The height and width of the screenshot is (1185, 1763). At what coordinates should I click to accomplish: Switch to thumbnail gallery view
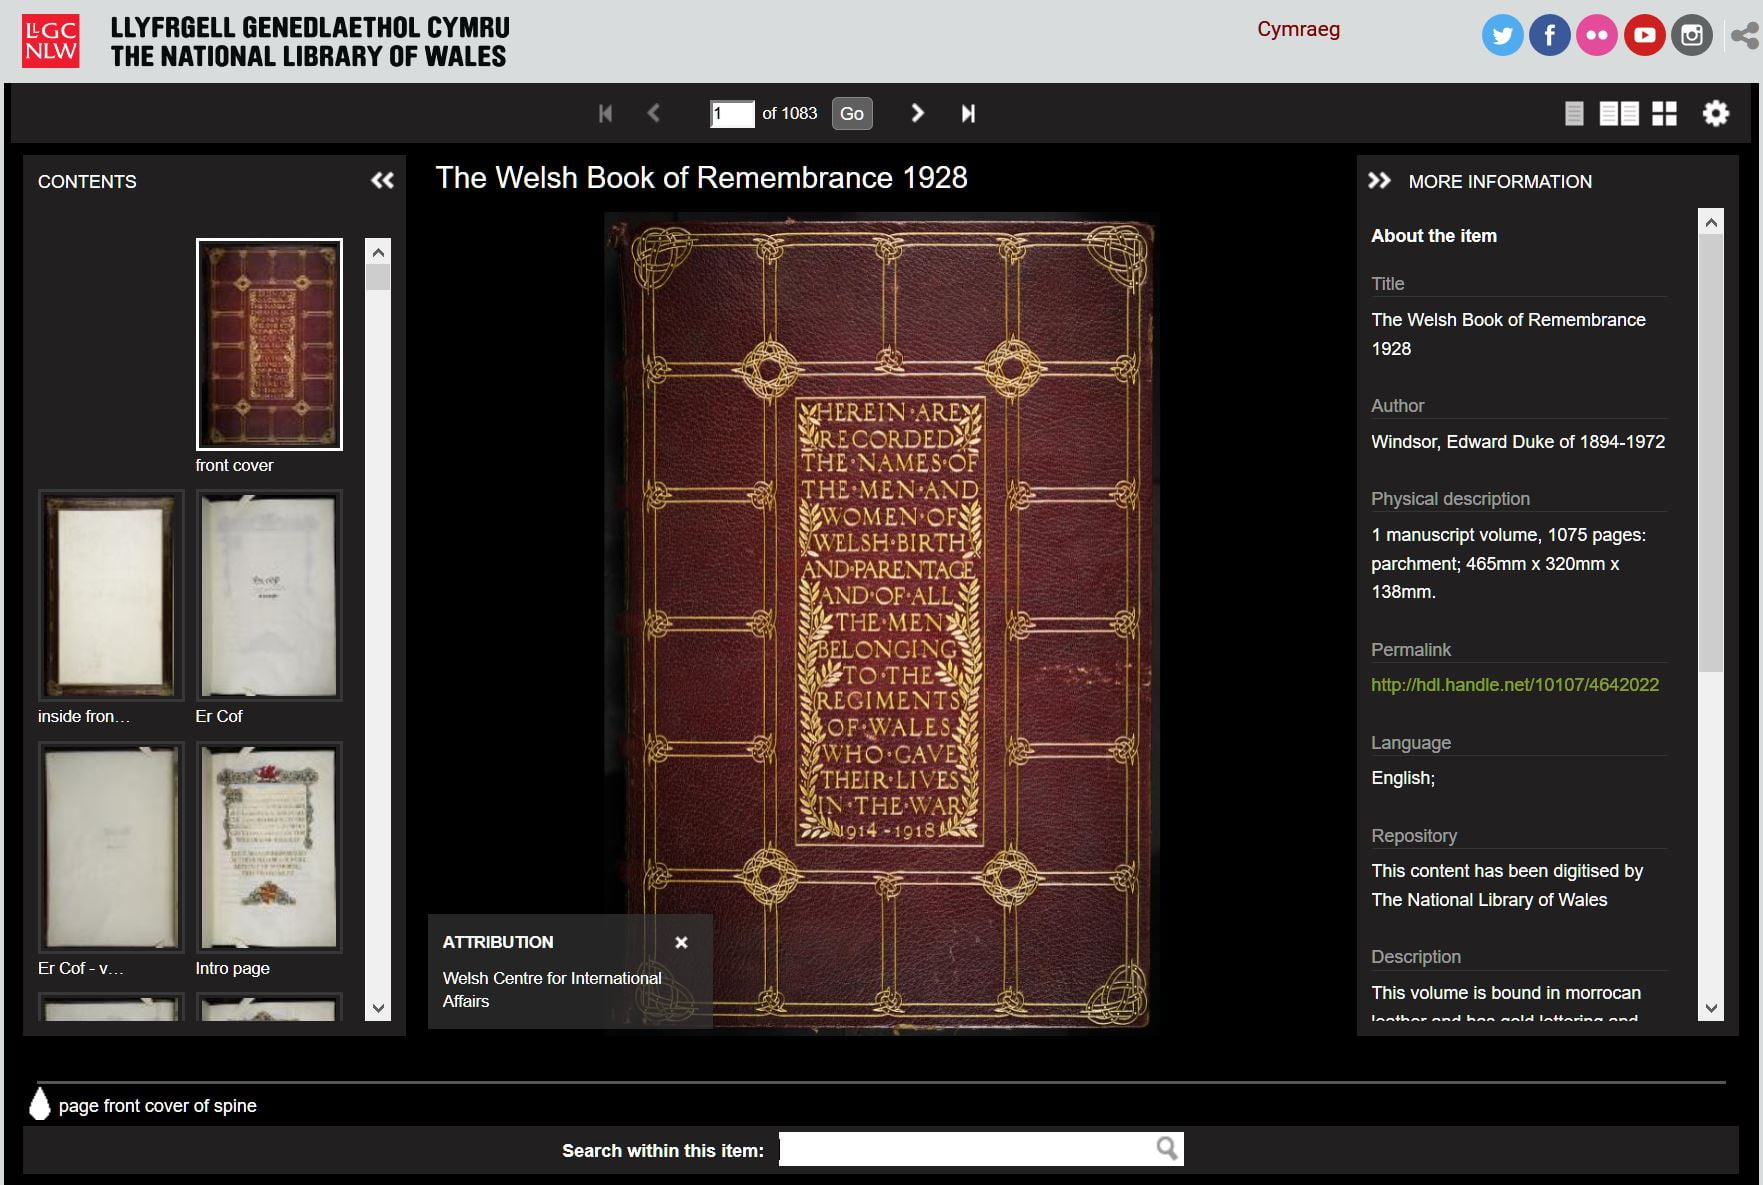pos(1664,114)
